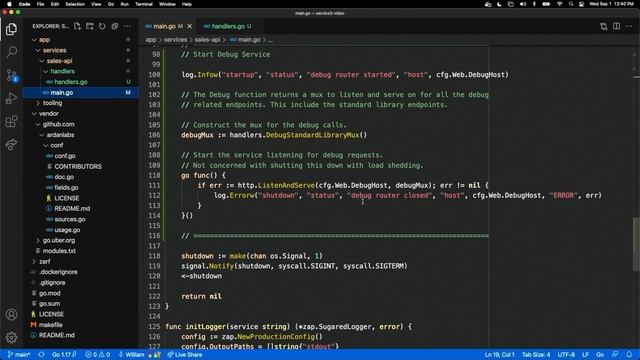Click the feedback icon in status bar
This screenshot has height=360, width=640.
tap(615, 355)
